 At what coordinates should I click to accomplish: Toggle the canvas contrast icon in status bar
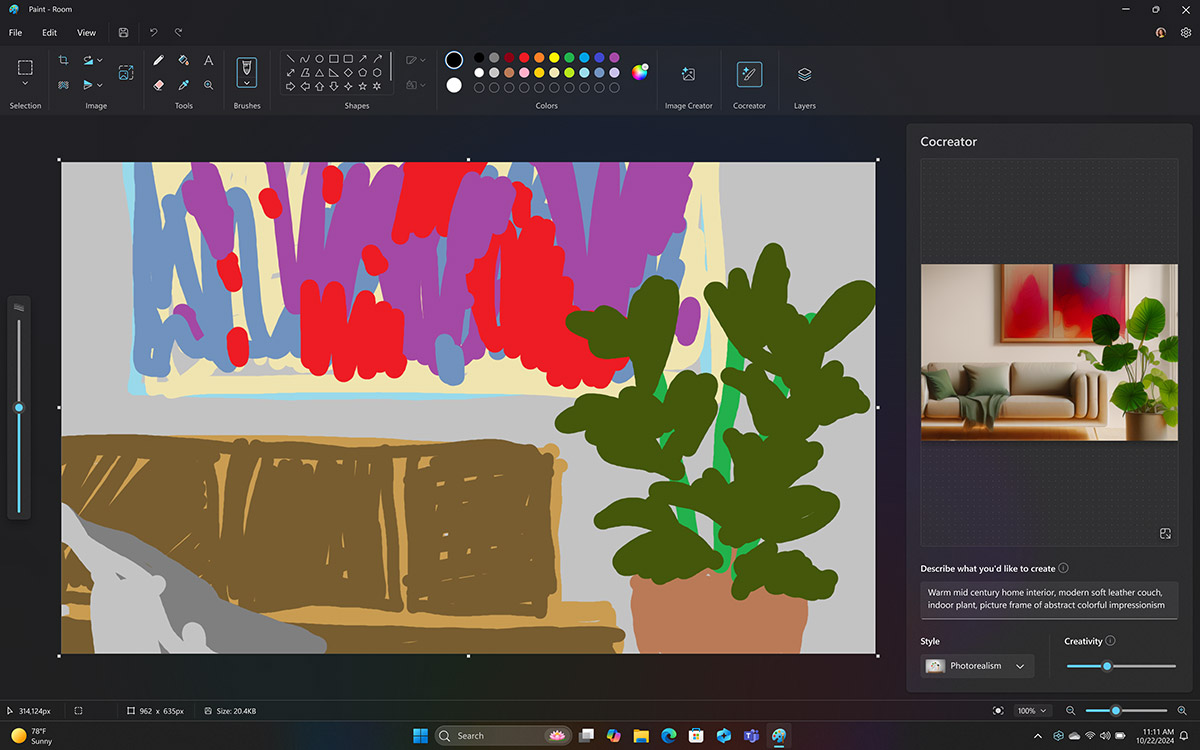[997, 710]
